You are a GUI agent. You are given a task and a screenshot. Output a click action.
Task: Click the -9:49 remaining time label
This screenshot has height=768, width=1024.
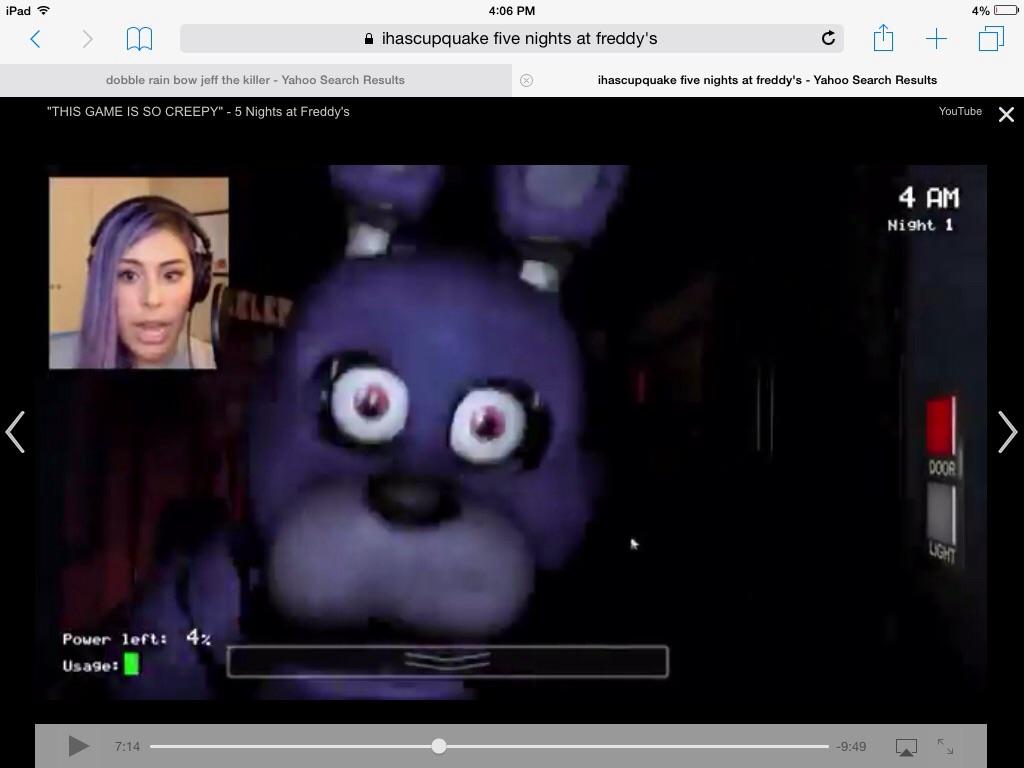[x=851, y=746]
